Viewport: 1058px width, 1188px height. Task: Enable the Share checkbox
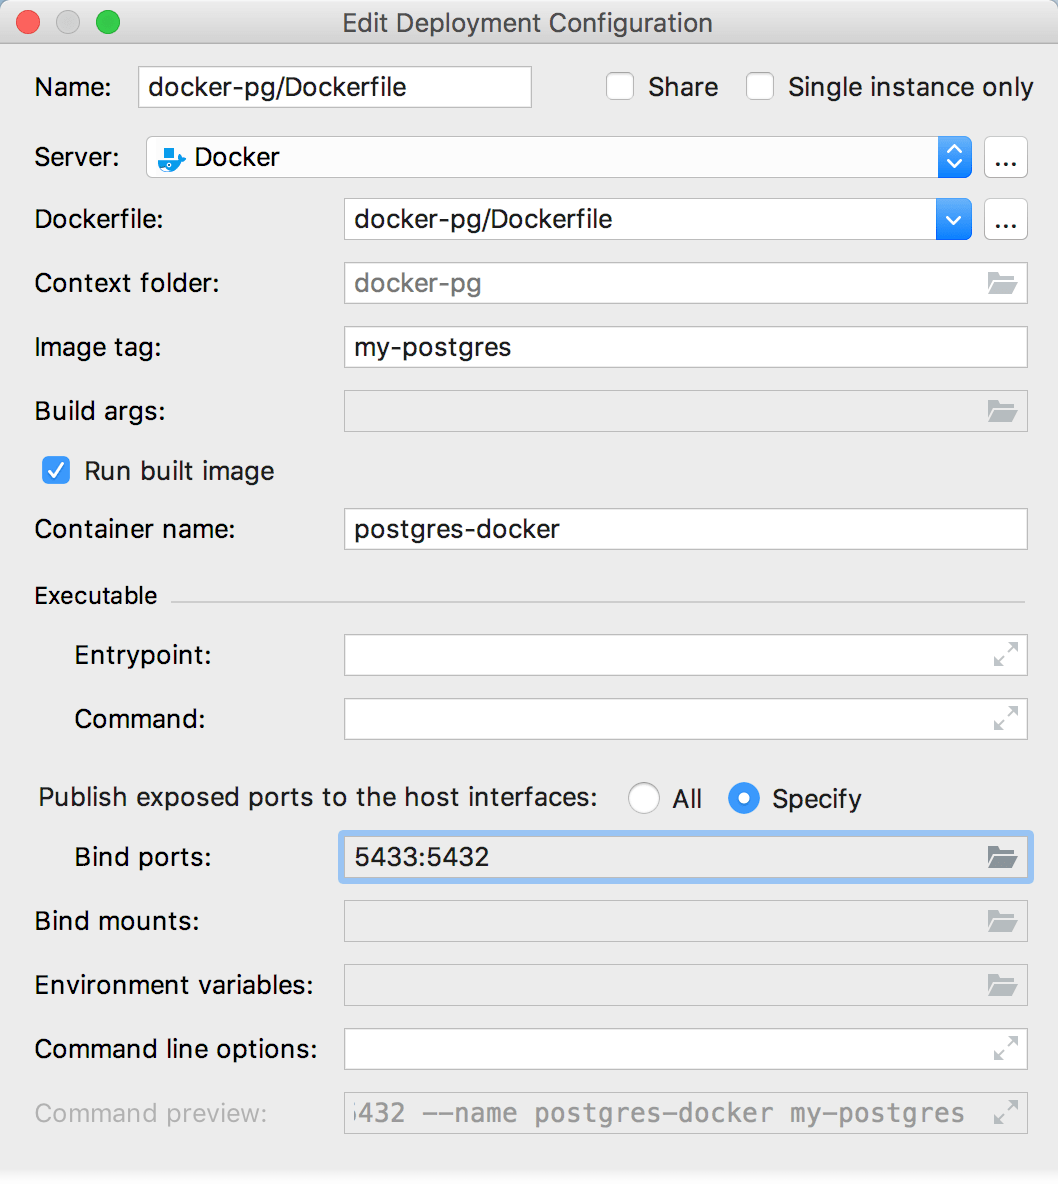[x=620, y=86]
